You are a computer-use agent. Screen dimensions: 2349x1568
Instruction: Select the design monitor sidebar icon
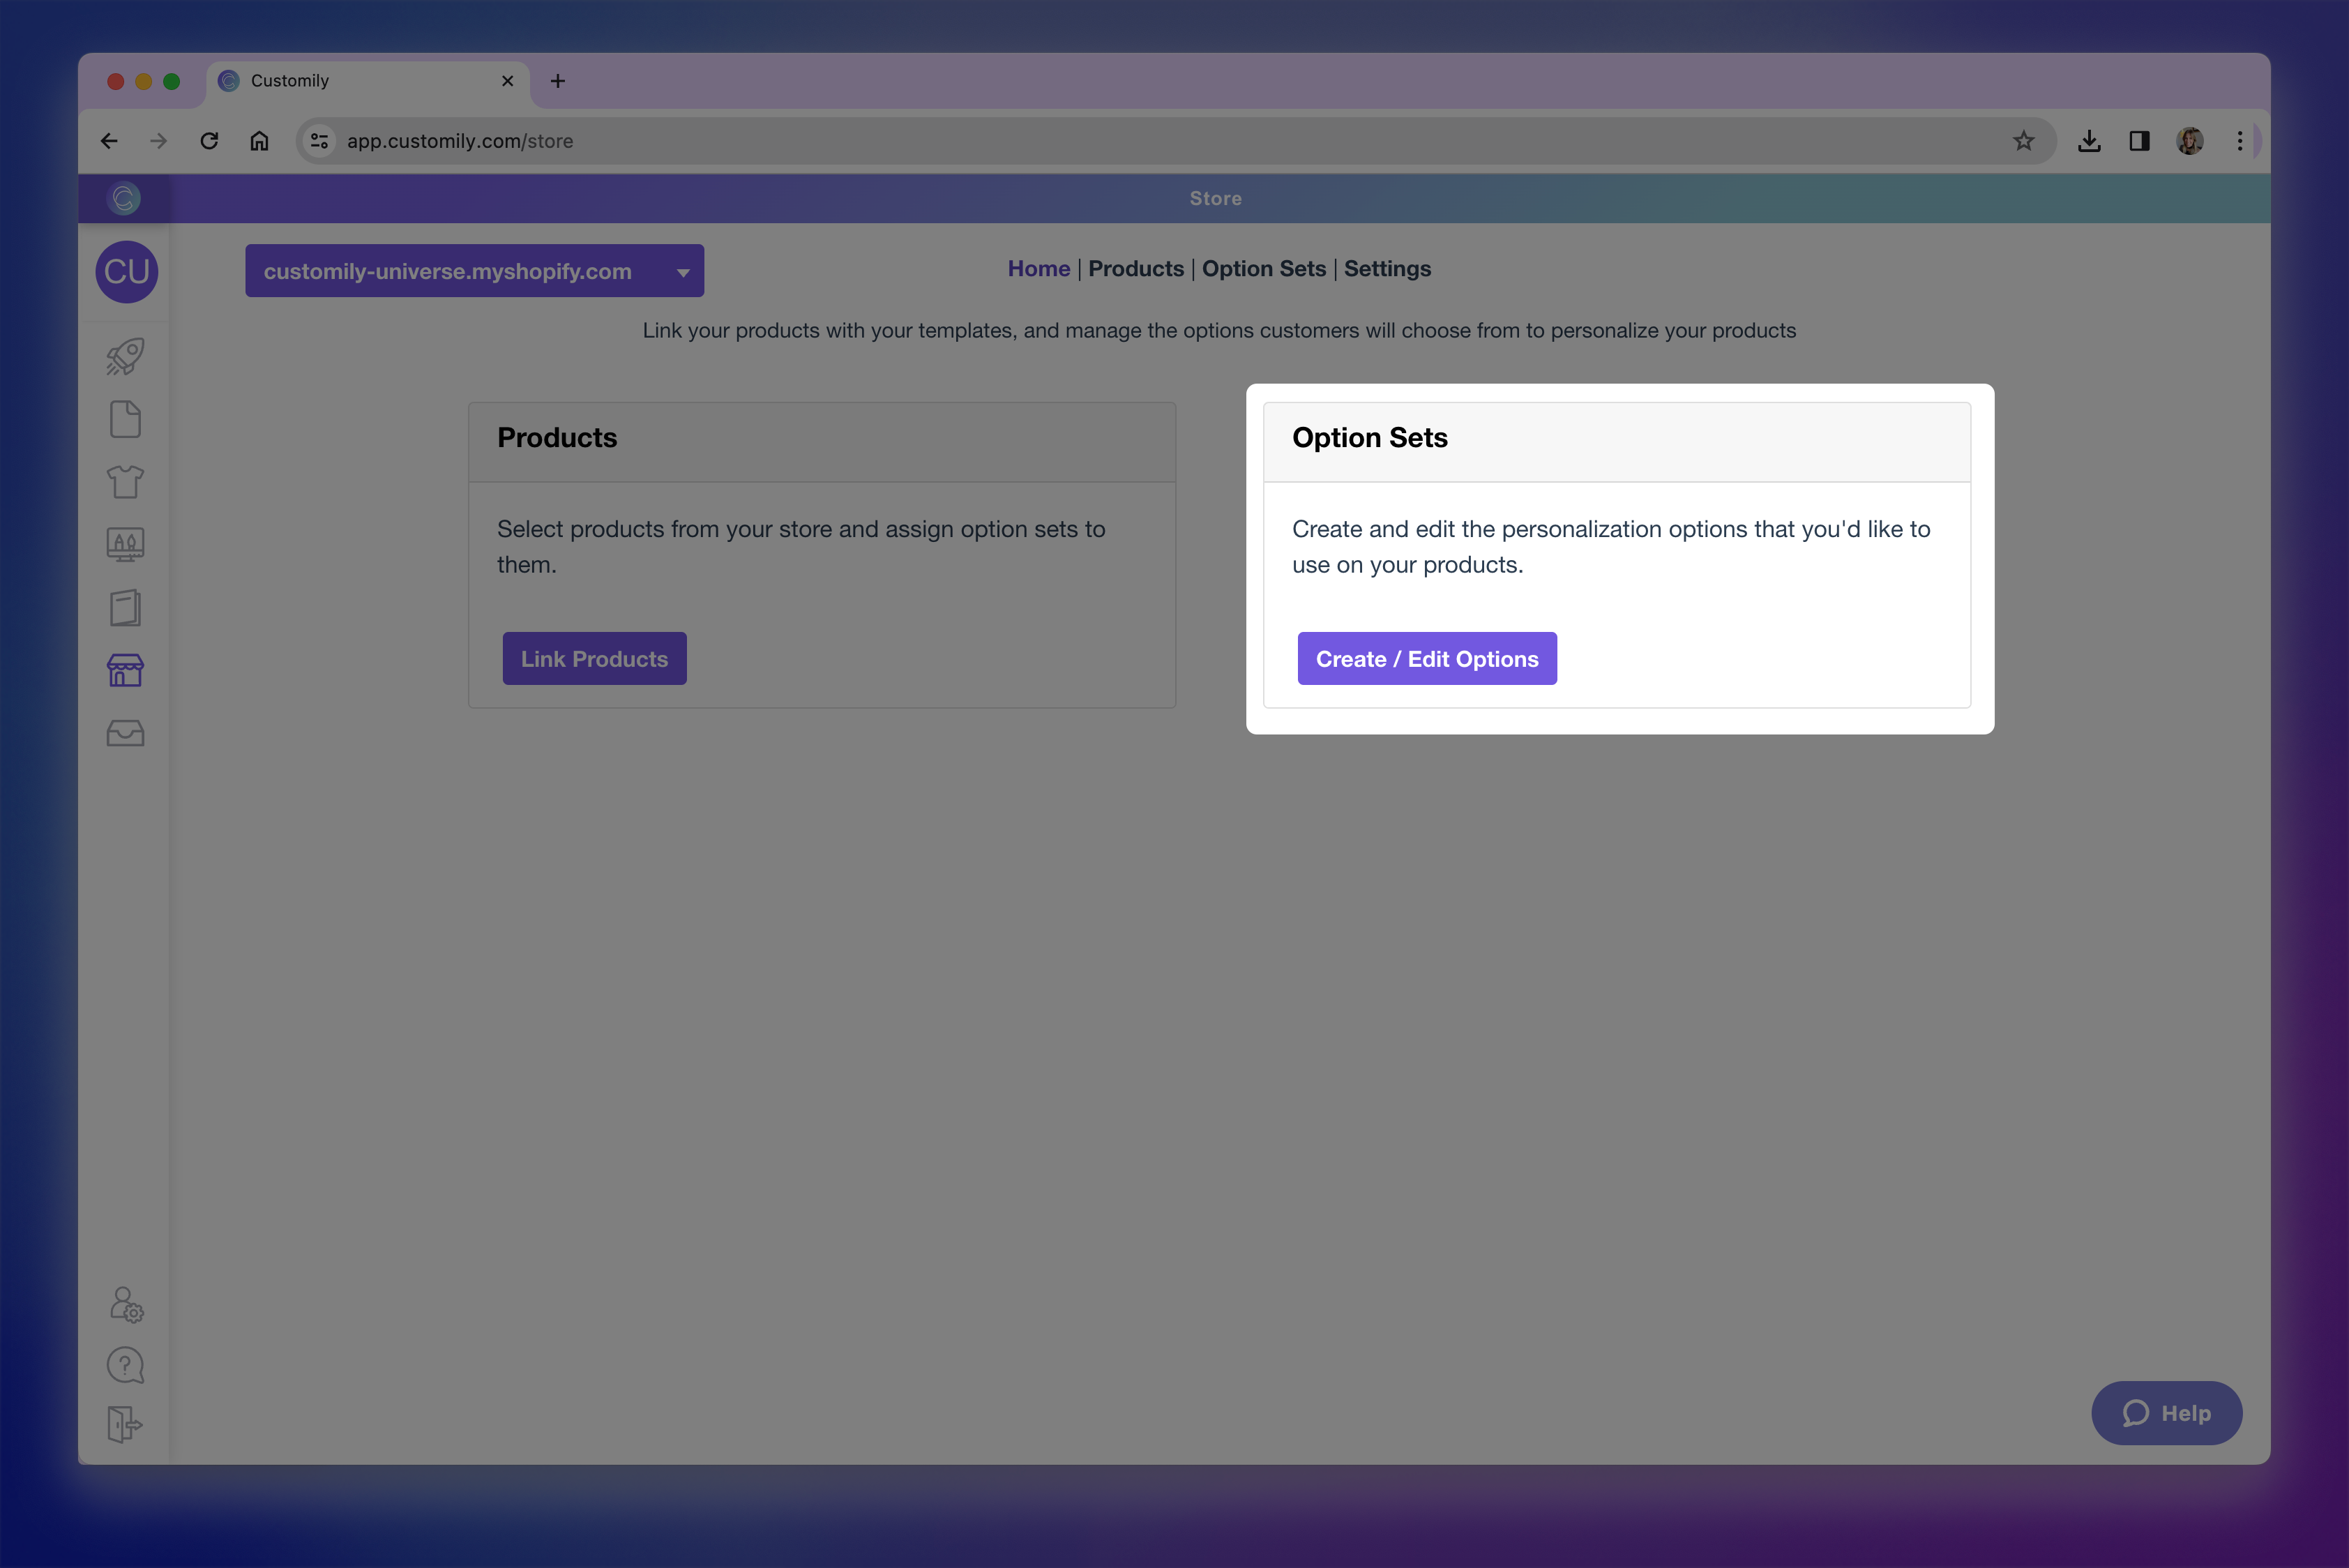[125, 544]
